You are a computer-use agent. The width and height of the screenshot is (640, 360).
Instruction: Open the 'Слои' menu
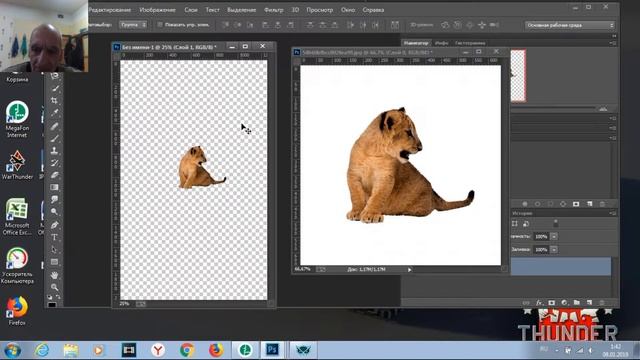(191, 10)
